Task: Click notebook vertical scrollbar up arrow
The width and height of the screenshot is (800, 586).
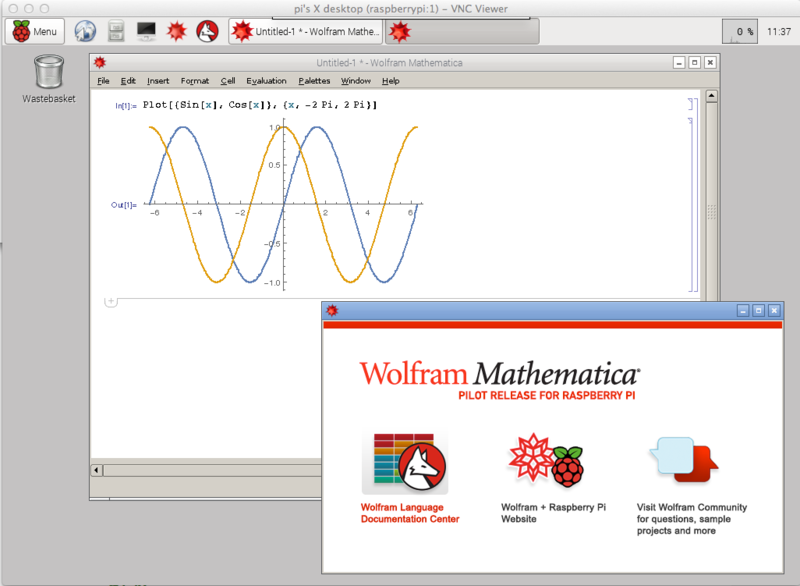Action: click(x=711, y=96)
